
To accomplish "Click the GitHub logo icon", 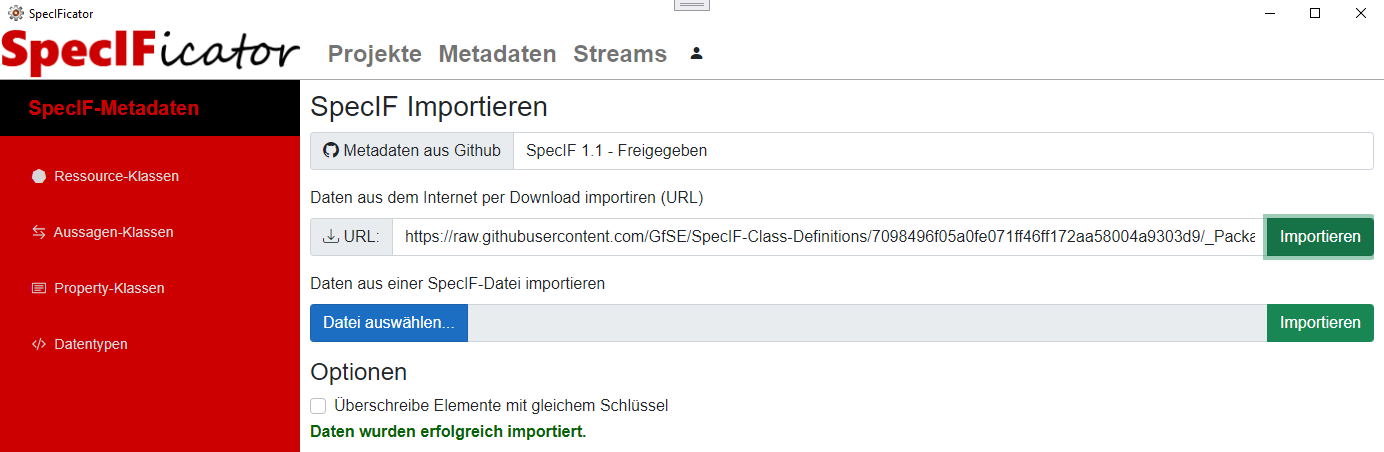I will click(331, 151).
